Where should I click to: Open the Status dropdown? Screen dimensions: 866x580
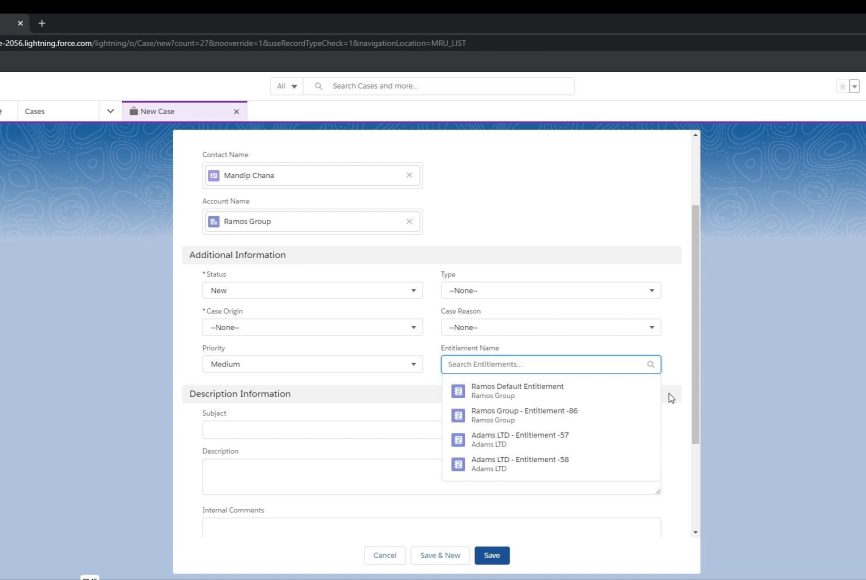[x=312, y=290]
